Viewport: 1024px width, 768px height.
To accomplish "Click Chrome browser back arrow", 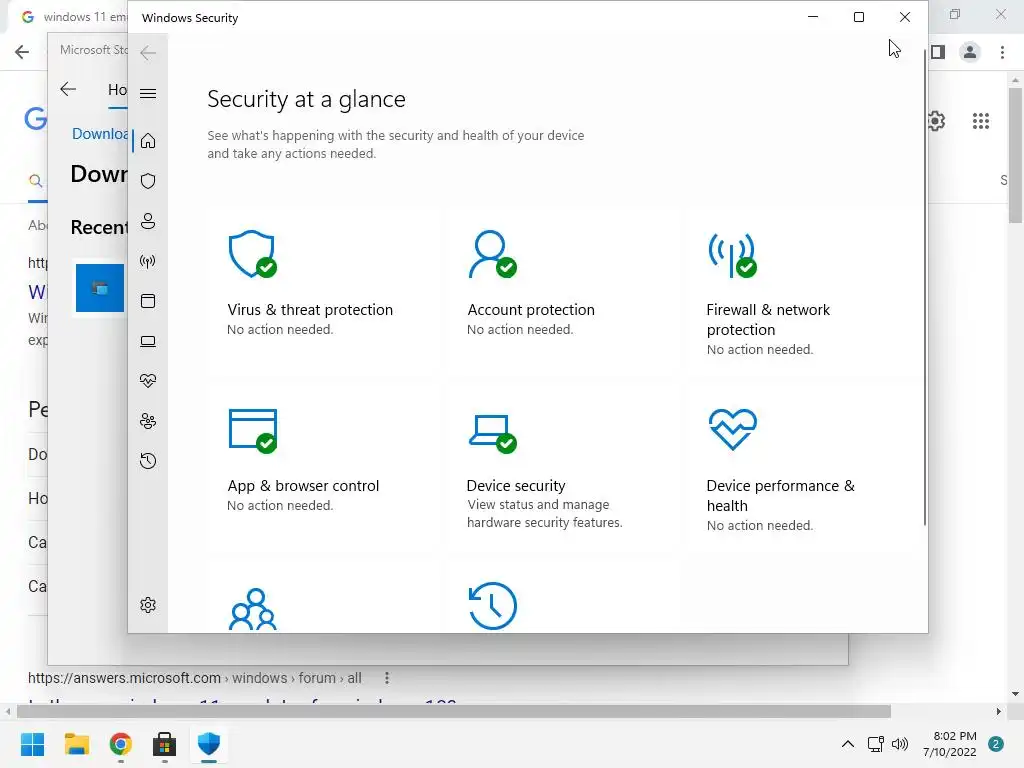I will (22, 52).
